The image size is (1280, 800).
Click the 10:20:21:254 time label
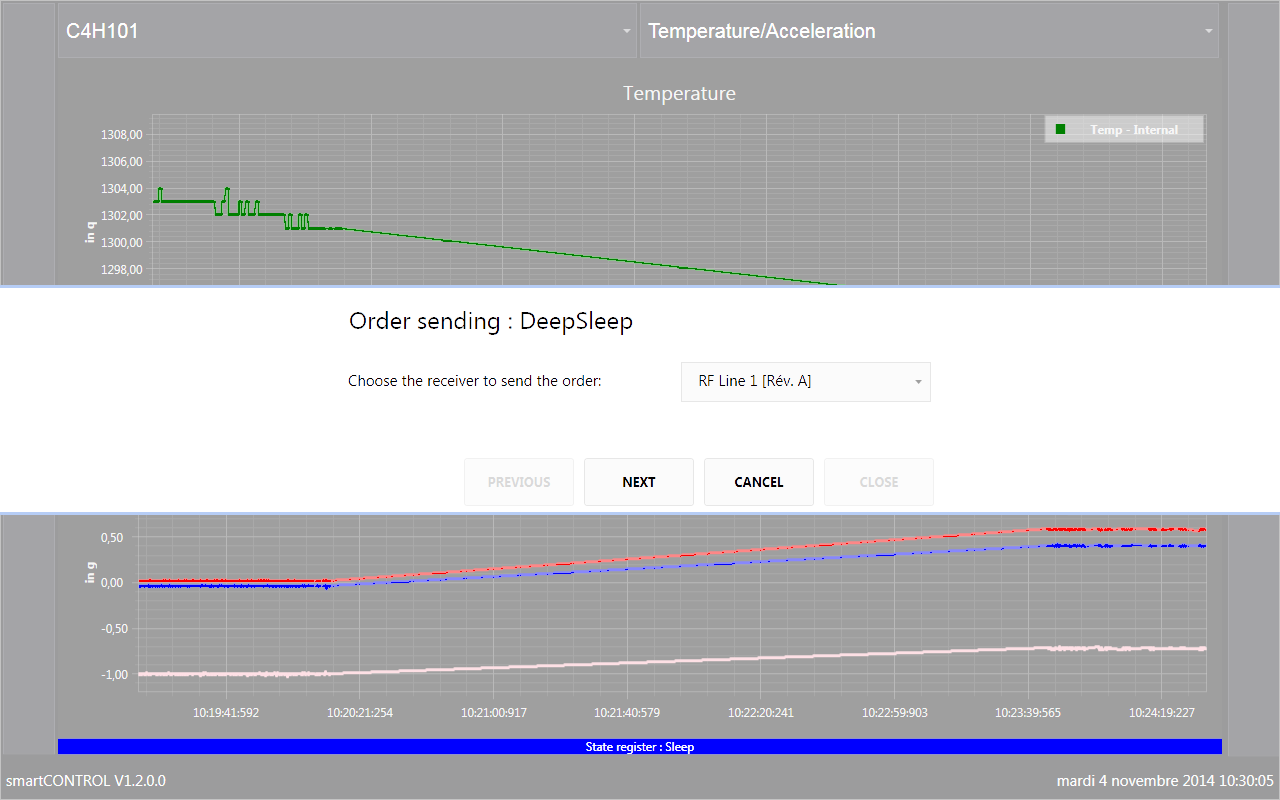(360, 713)
